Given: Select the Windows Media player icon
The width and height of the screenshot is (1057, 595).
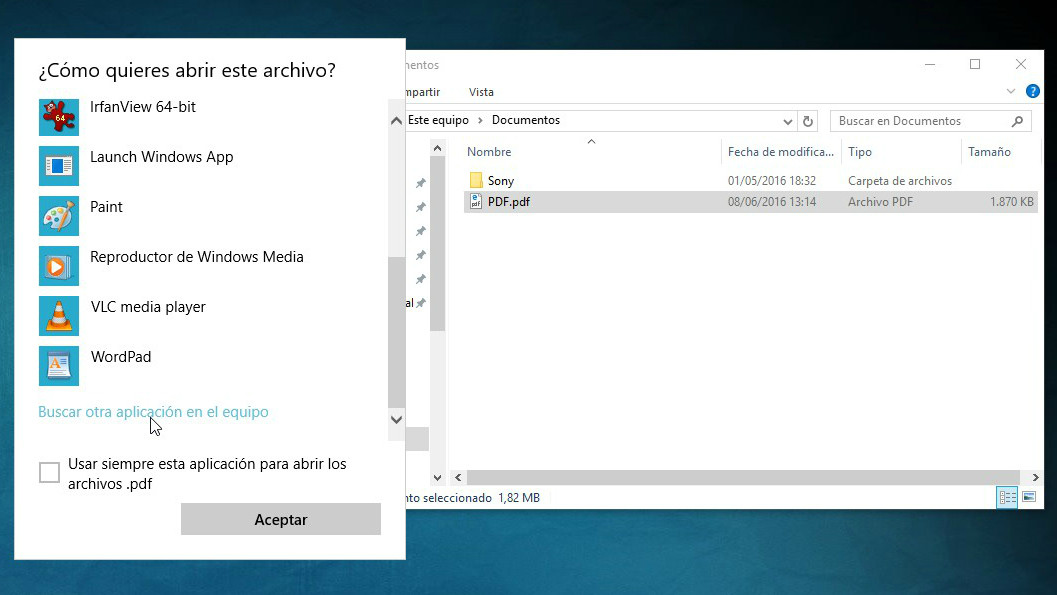Looking at the screenshot, I should (x=59, y=265).
